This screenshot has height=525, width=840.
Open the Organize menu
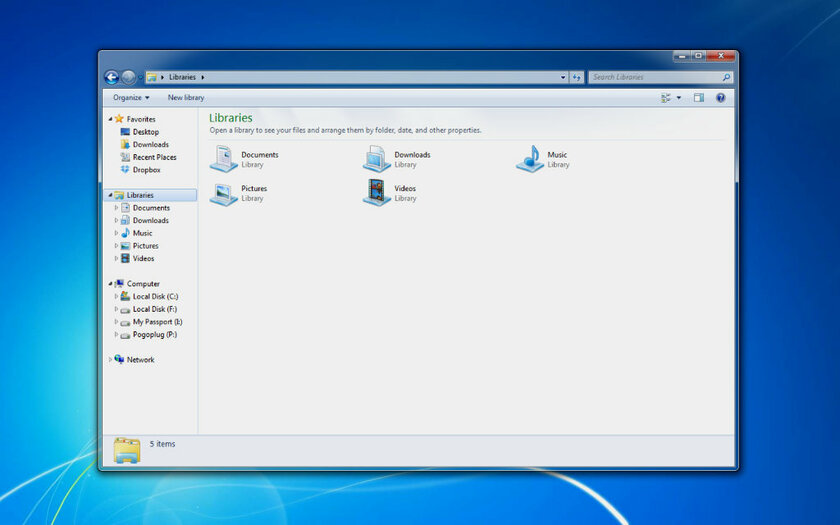[x=131, y=98]
